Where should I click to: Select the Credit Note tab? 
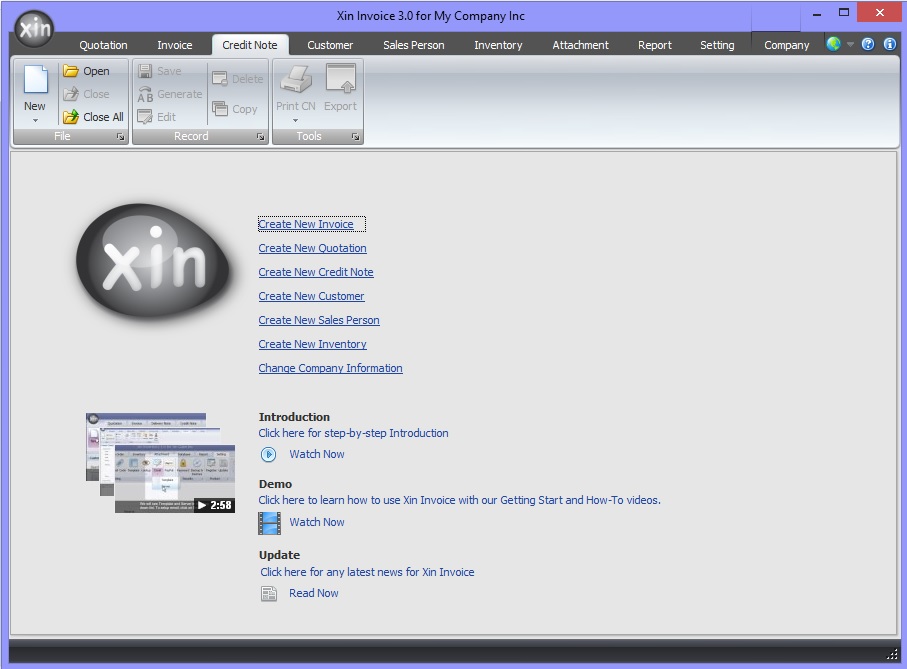(x=250, y=45)
